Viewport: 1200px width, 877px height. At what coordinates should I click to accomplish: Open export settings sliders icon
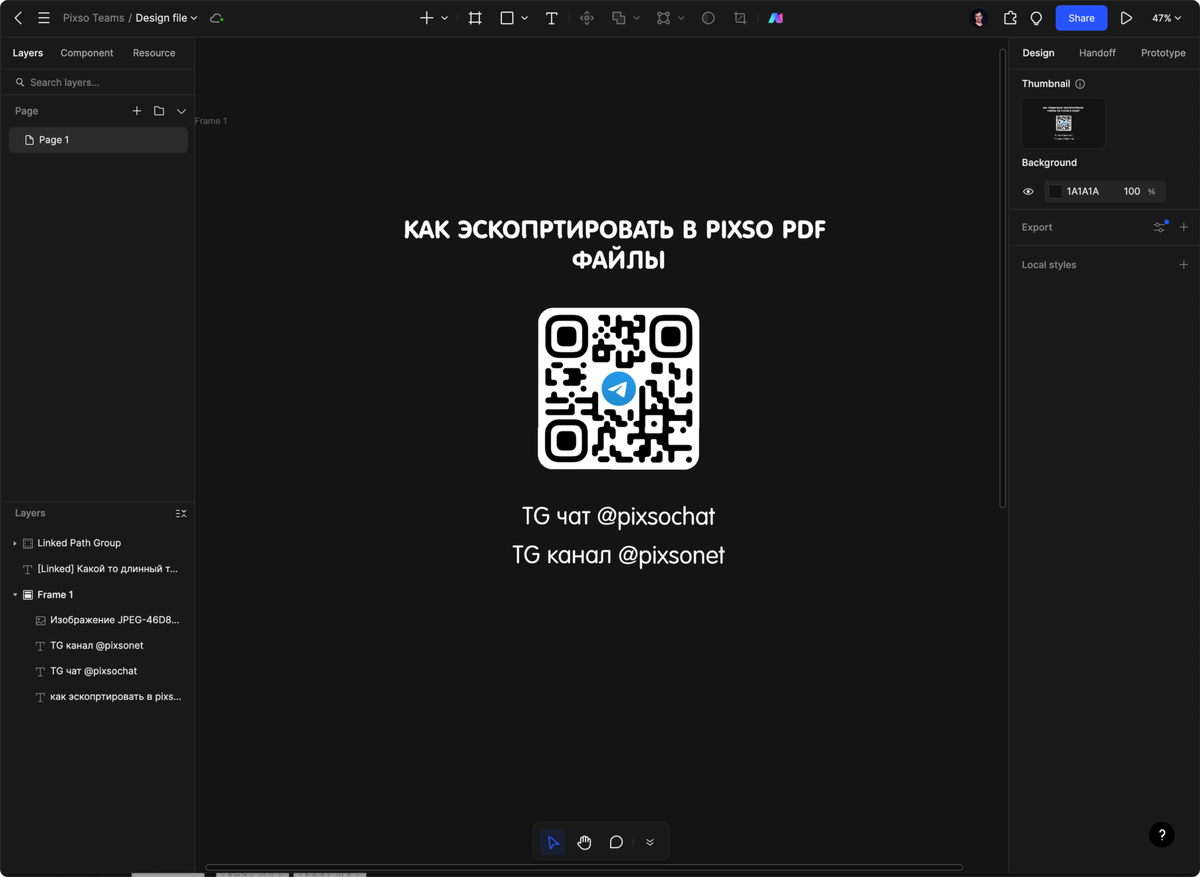pos(1160,227)
